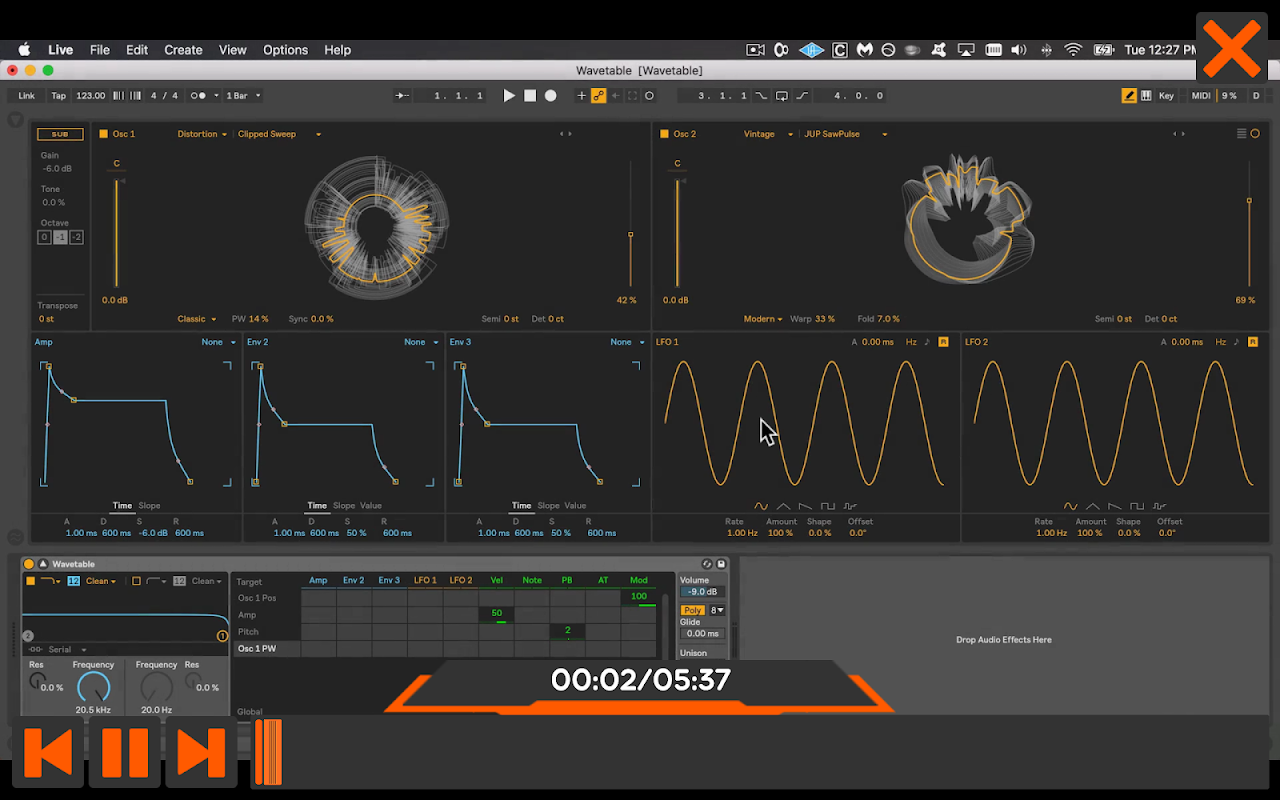Select the random waveform for LFO 1

pyautogui.click(x=850, y=506)
